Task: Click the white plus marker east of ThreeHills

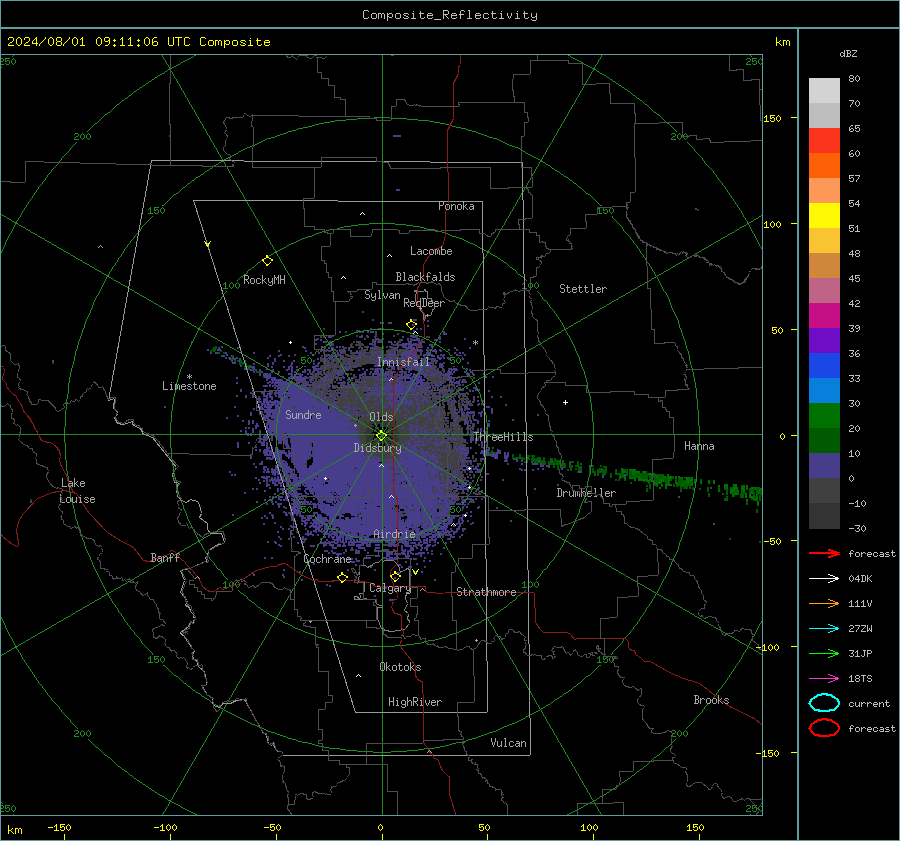Action: tap(565, 402)
